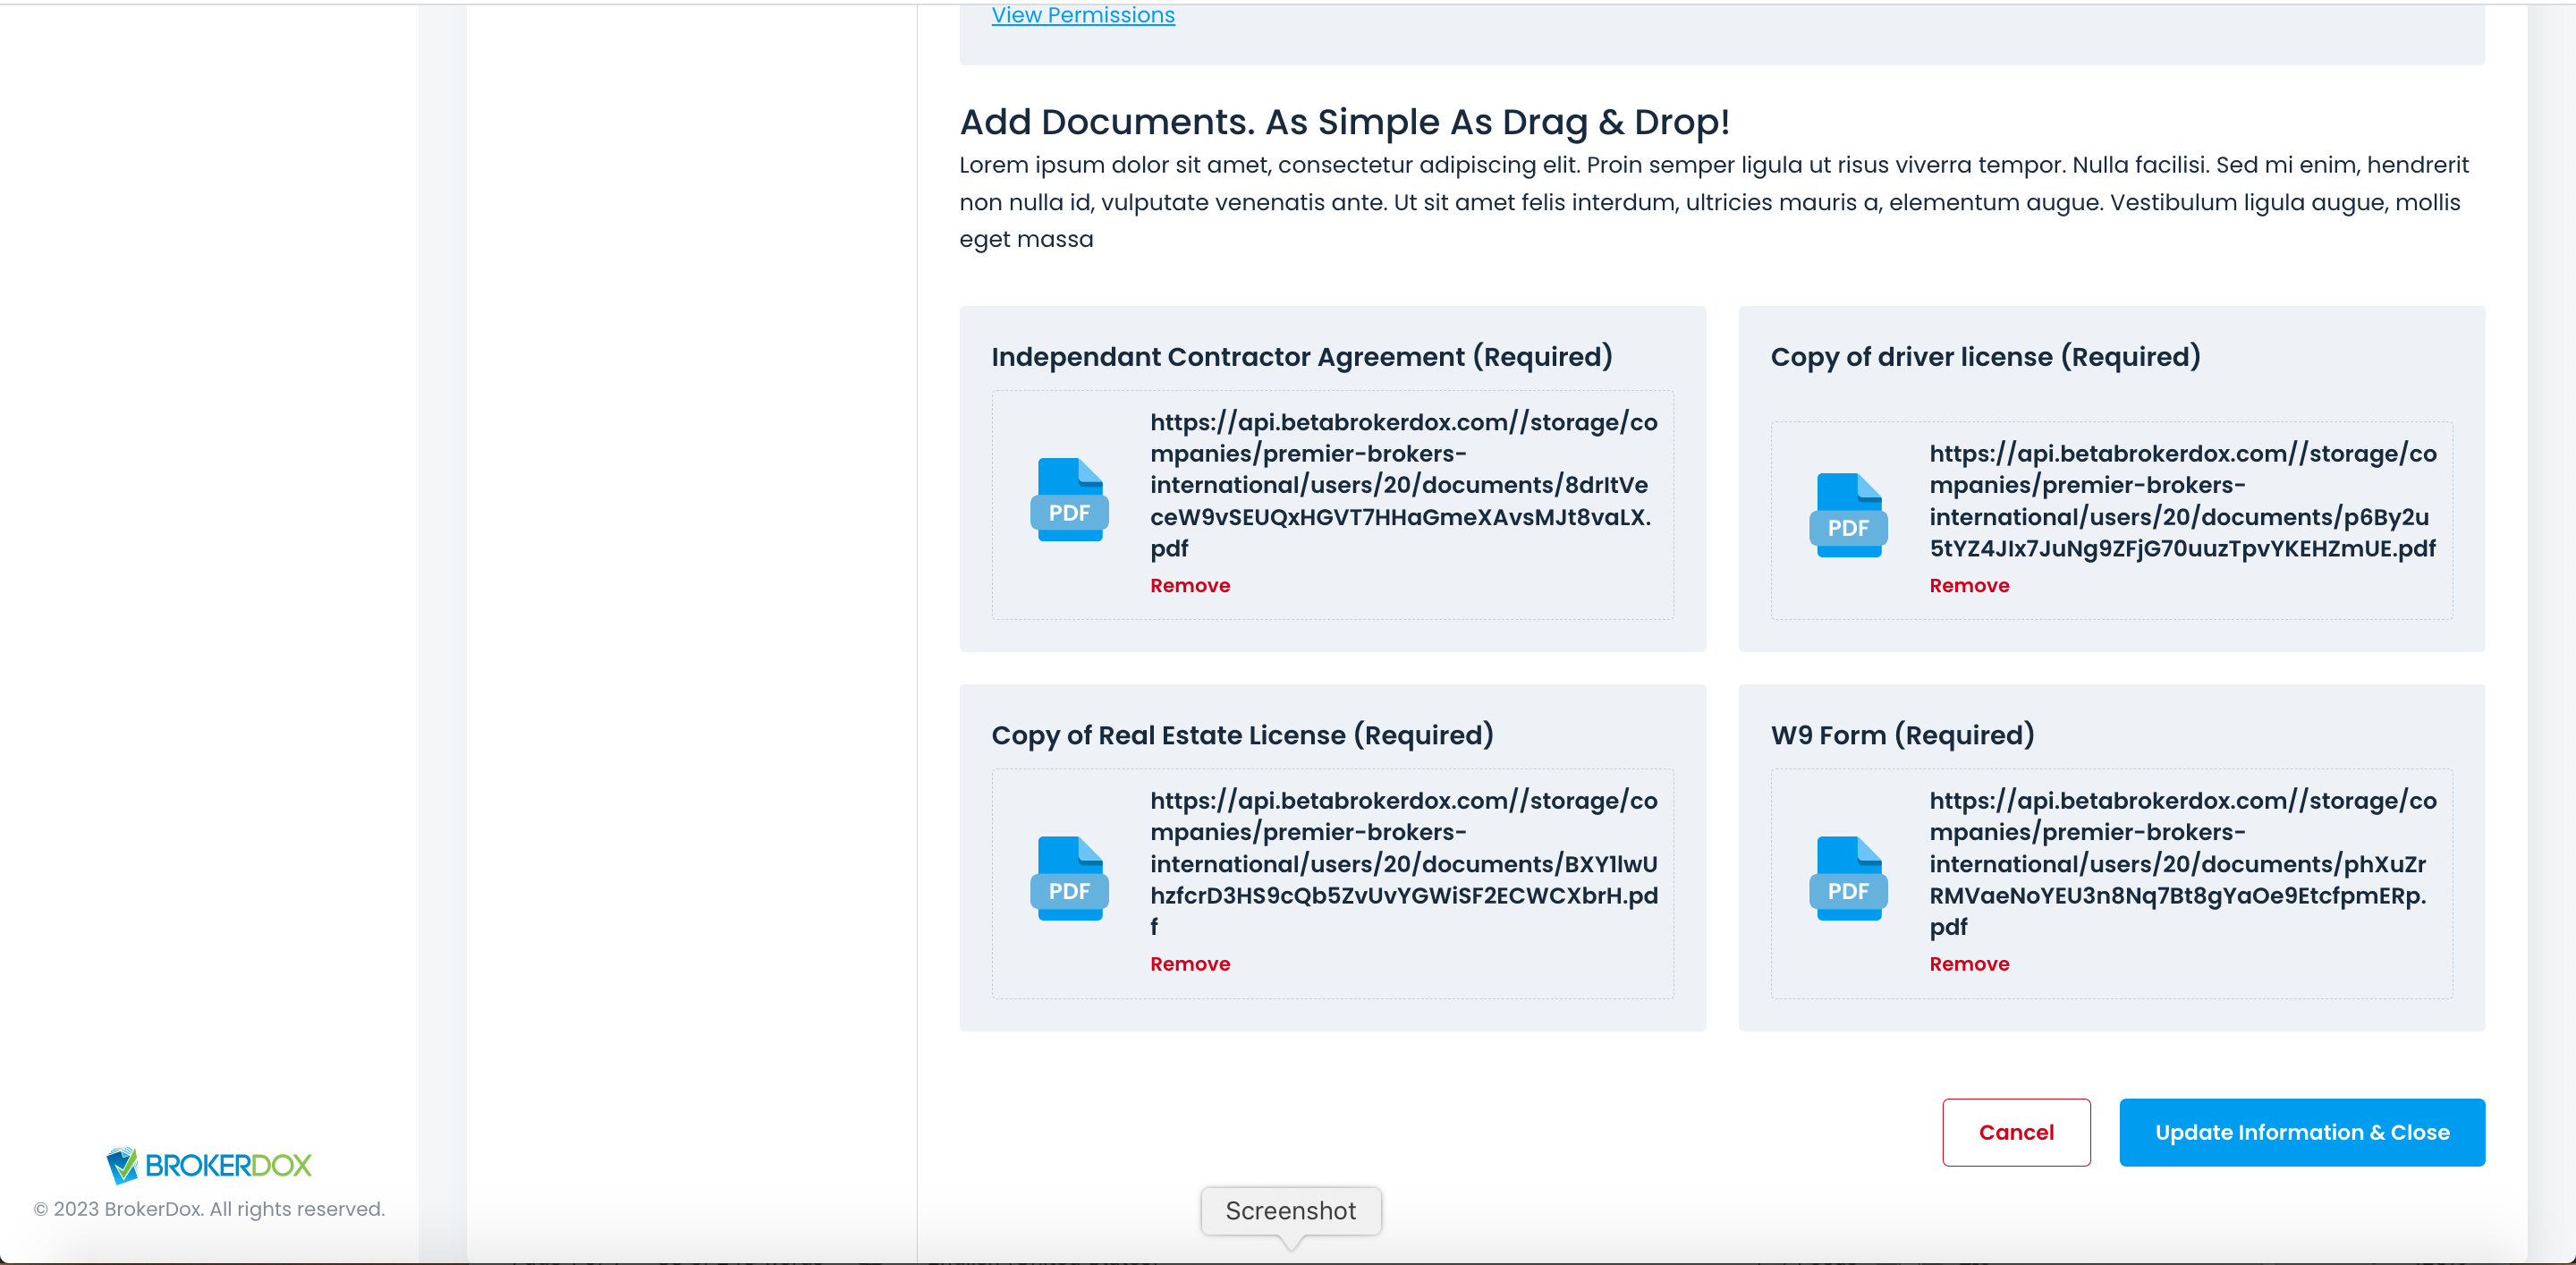Remove the driver license document
The image size is (2576, 1265).
point(1969,585)
